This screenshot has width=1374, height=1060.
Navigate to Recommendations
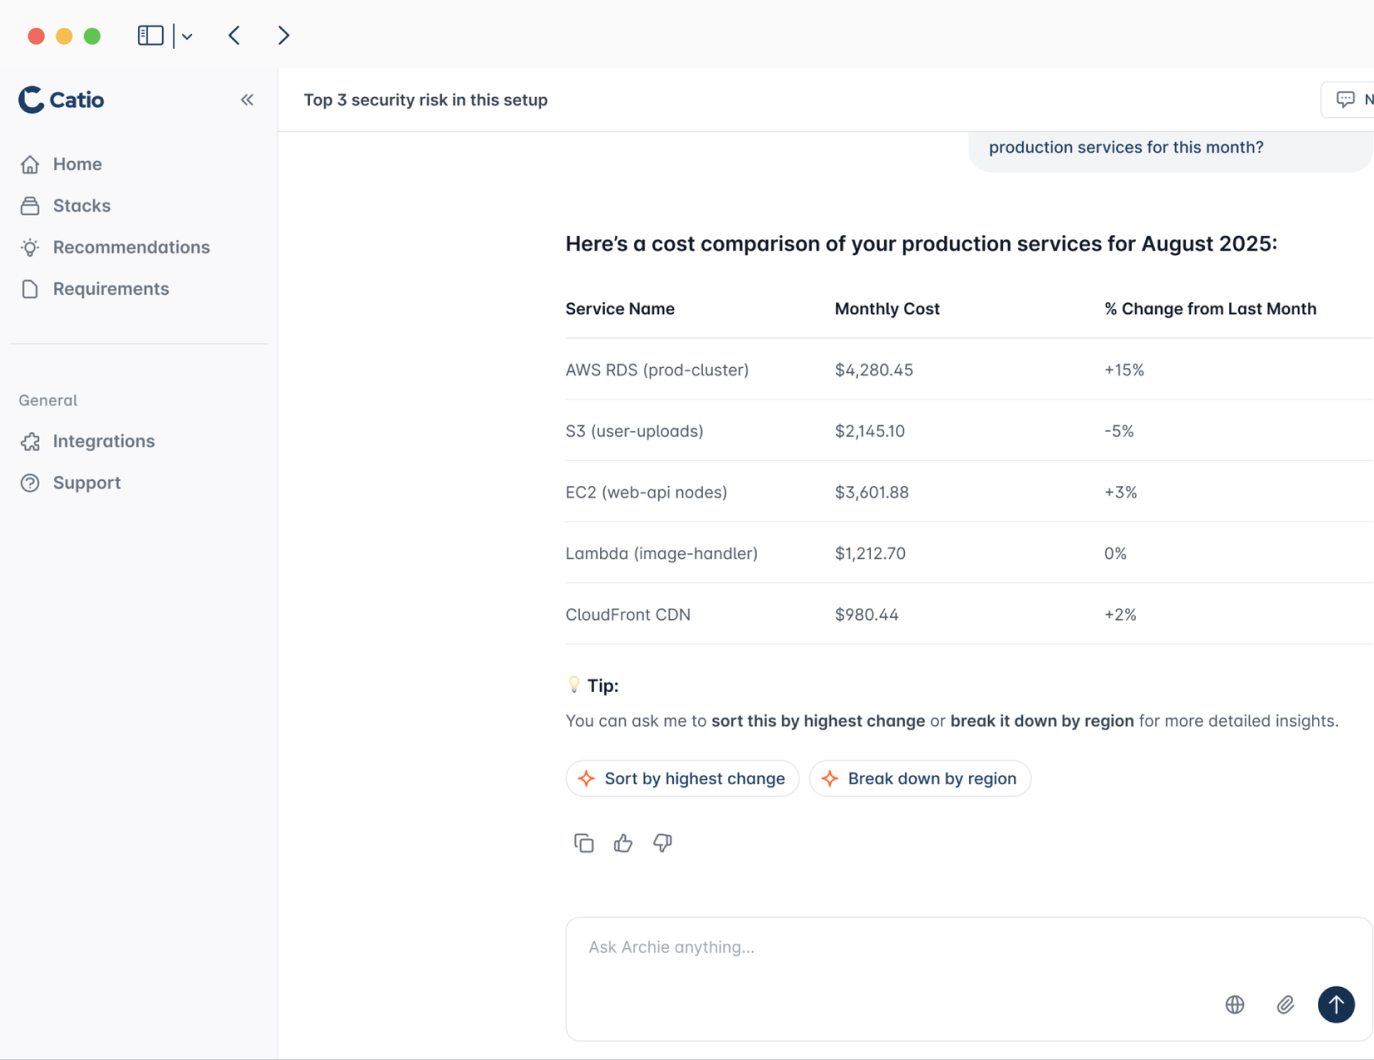click(131, 247)
